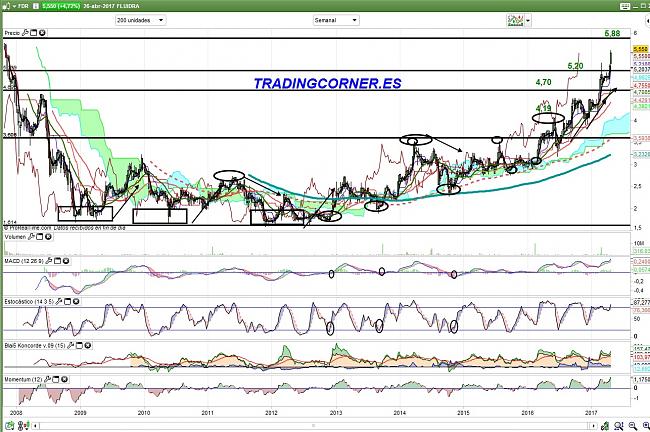Image resolution: width=650 pixels, height=432 pixels.
Task: Click the horizontal time scrollbar track
Action: pos(315,426)
